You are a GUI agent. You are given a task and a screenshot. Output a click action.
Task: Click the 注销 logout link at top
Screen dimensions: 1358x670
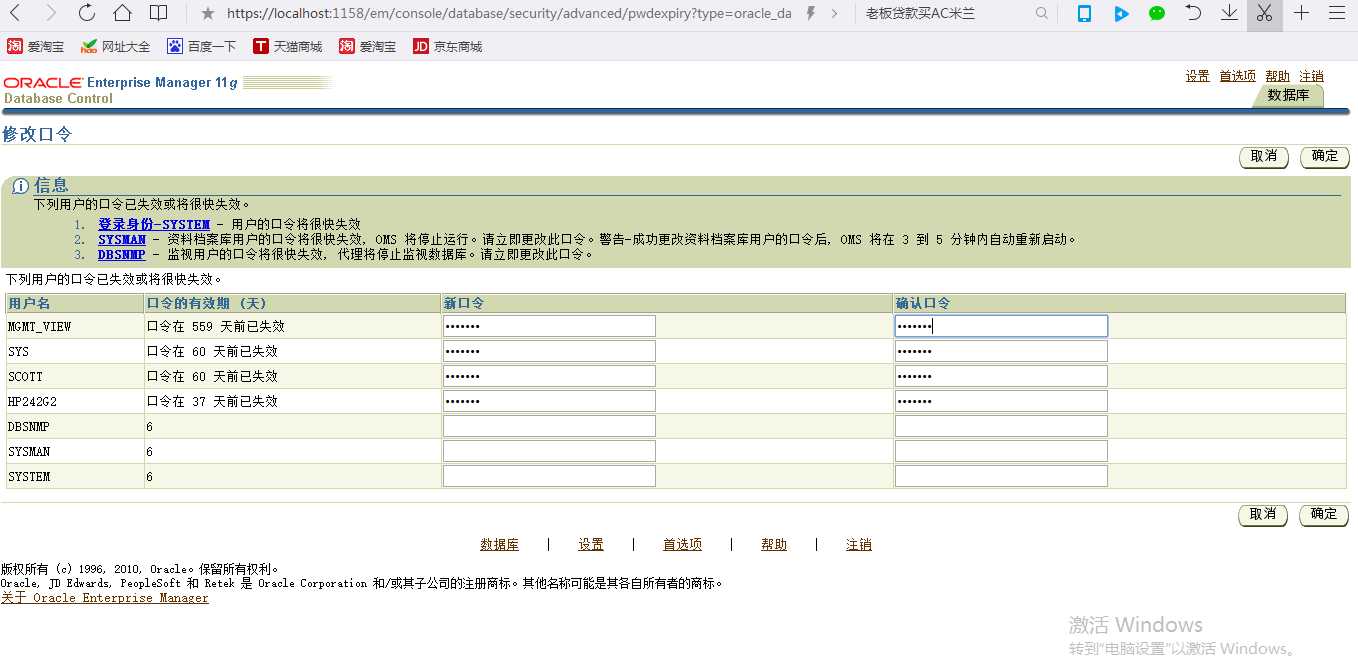[x=1311, y=76]
